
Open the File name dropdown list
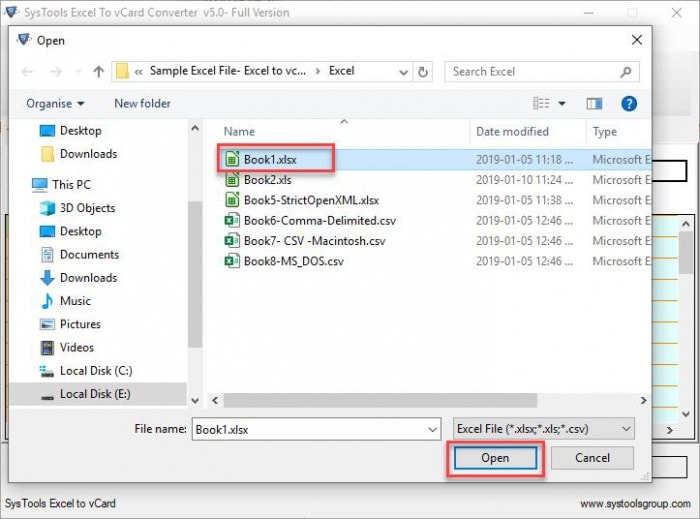[x=432, y=429]
